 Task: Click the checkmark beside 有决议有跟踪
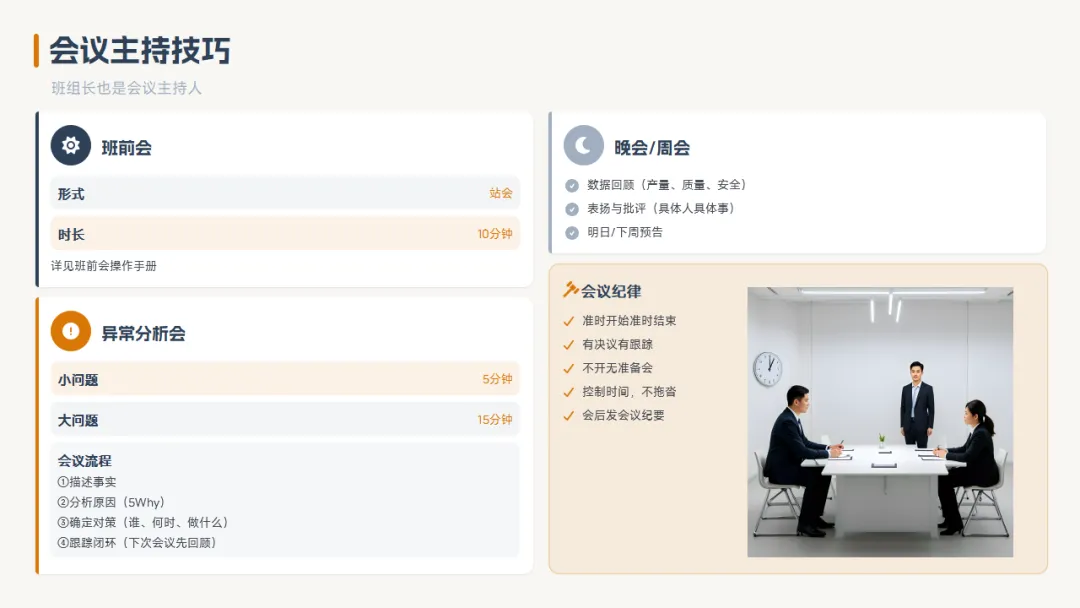[568, 345]
